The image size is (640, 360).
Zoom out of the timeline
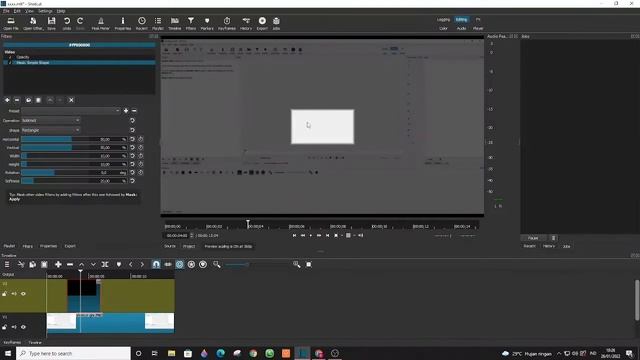216,264
